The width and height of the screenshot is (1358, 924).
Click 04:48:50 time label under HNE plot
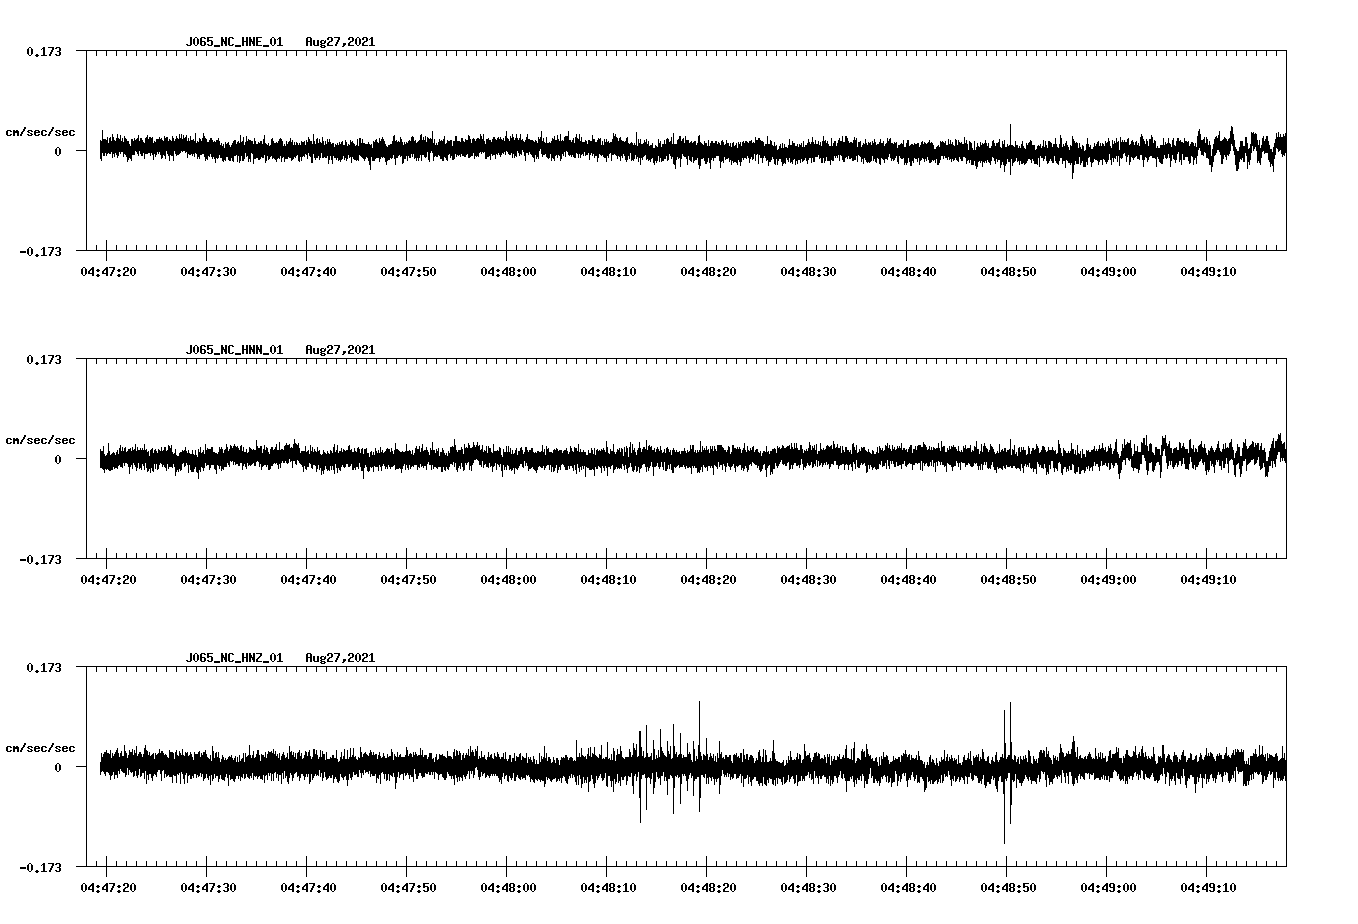1008,271
